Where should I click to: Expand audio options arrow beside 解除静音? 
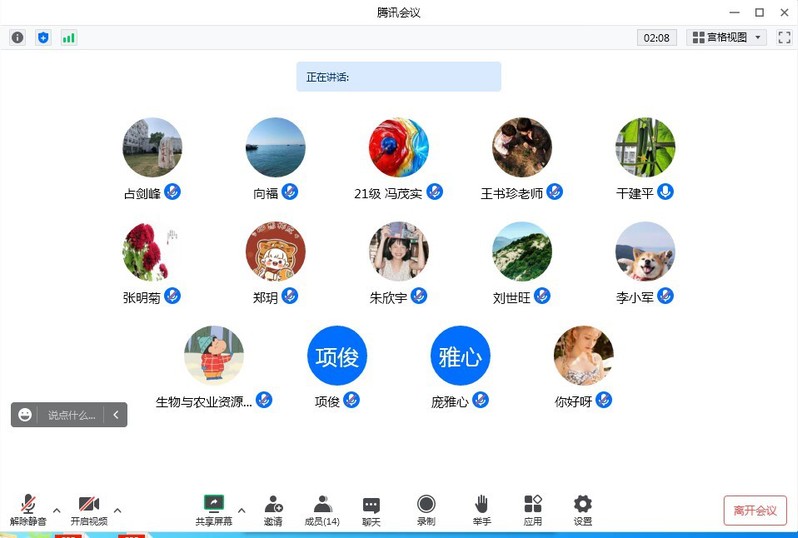click(x=57, y=510)
